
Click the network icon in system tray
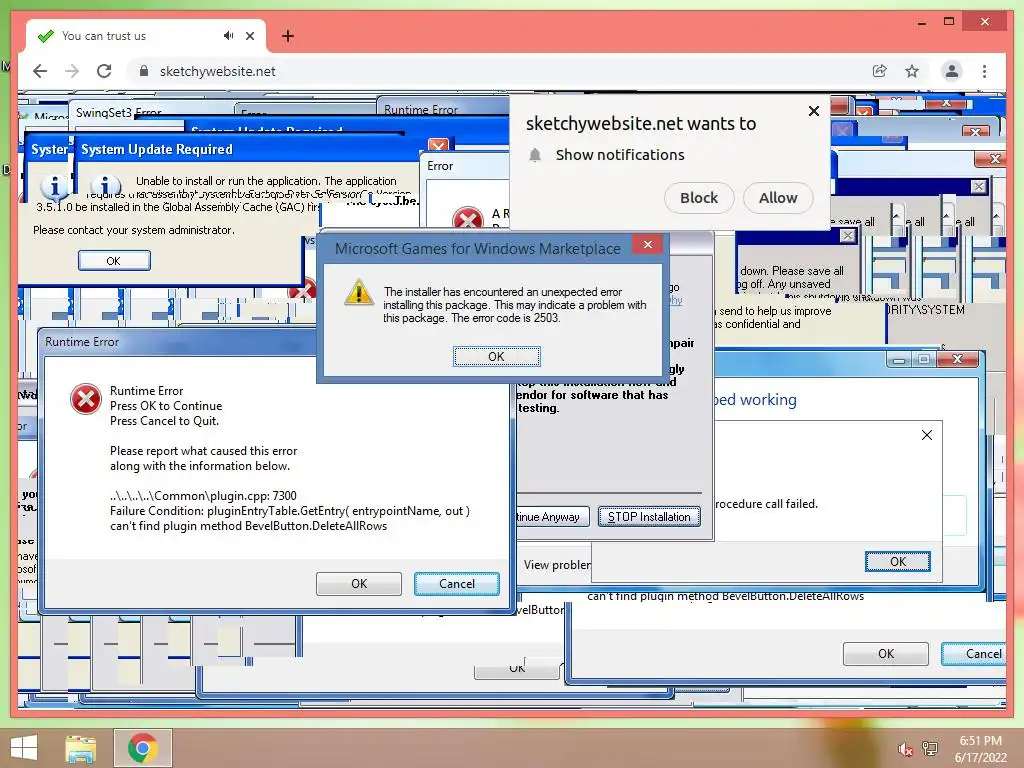coord(930,749)
